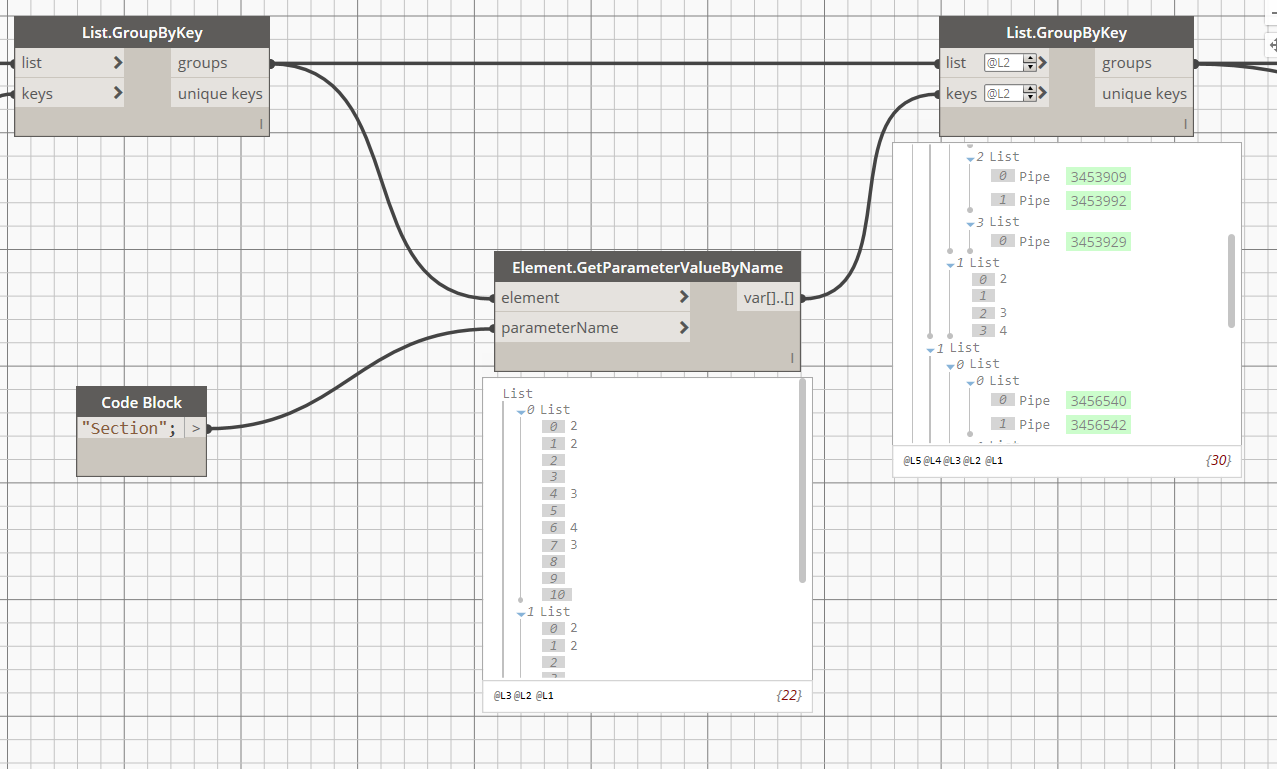The width and height of the screenshot is (1277, 769).
Task: Collapse 1 List holding values 2, 3, 4
Action: click(950, 264)
